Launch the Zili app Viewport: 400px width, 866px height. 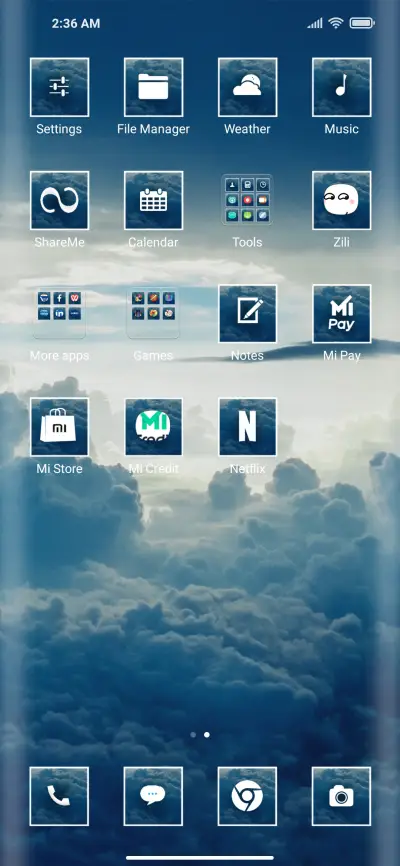[341, 200]
